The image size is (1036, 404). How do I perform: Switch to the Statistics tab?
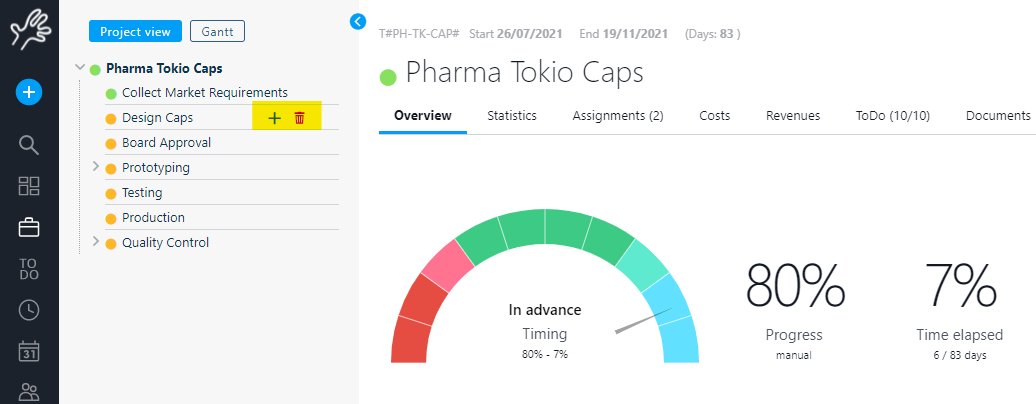click(512, 116)
